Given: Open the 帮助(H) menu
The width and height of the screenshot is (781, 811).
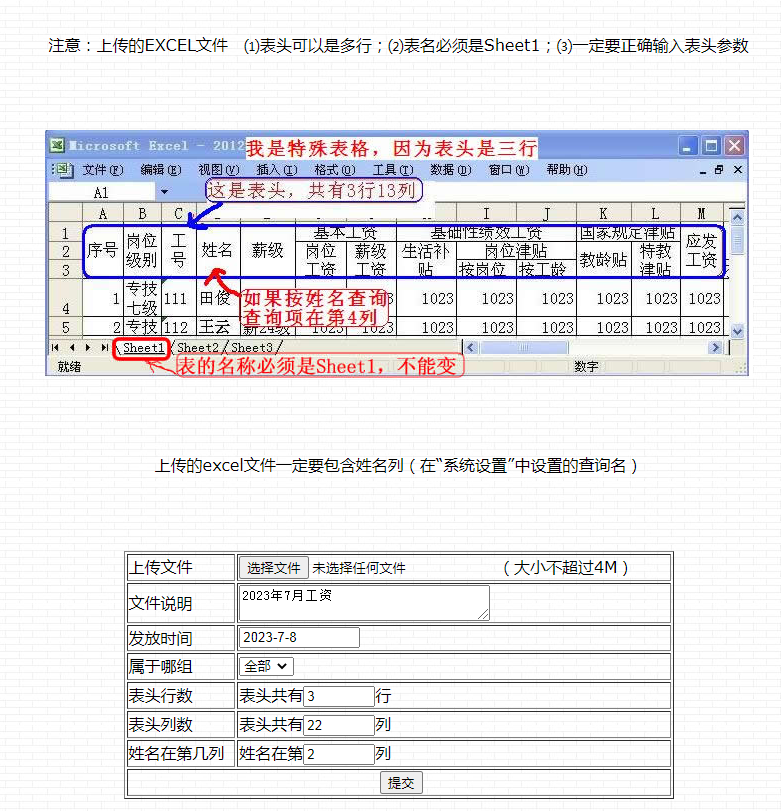Looking at the screenshot, I should tap(567, 170).
